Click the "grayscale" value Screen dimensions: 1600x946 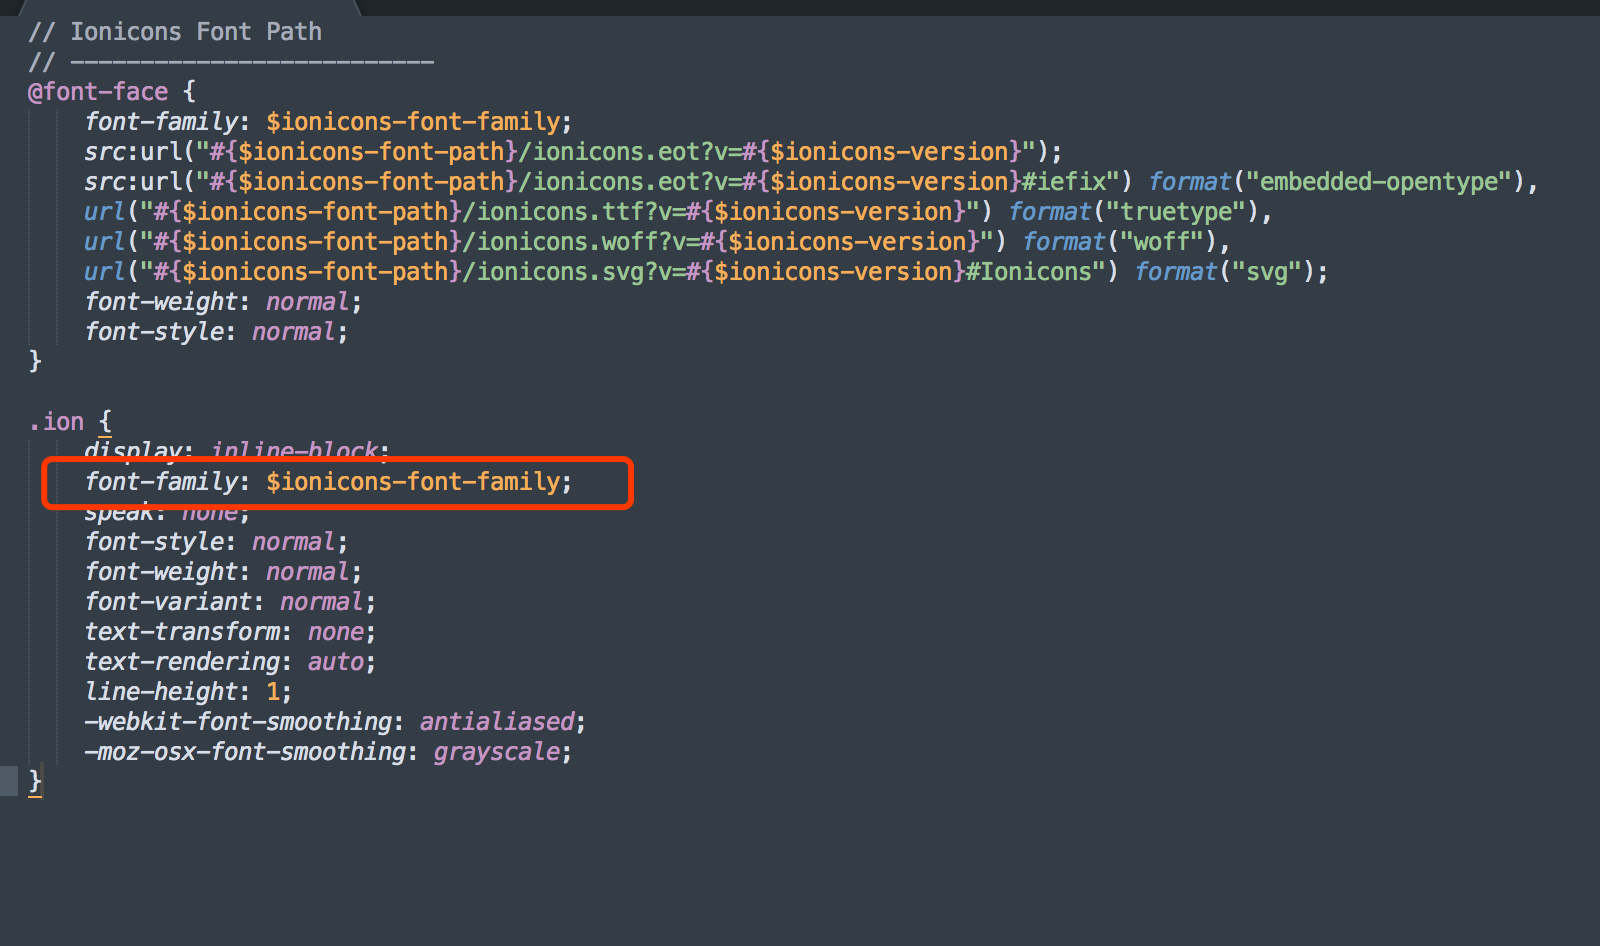pos(496,752)
